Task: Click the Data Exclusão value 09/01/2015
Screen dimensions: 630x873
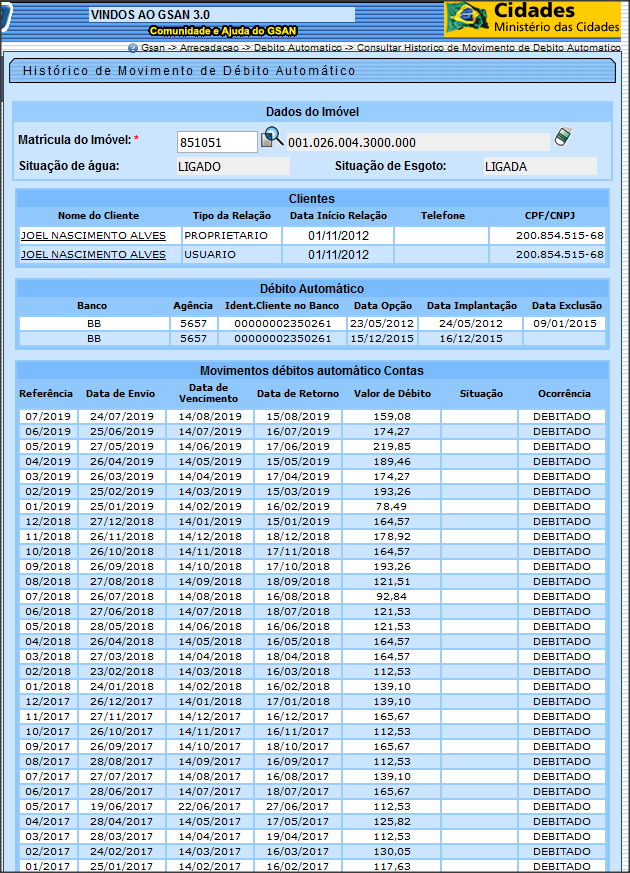Action: point(564,323)
